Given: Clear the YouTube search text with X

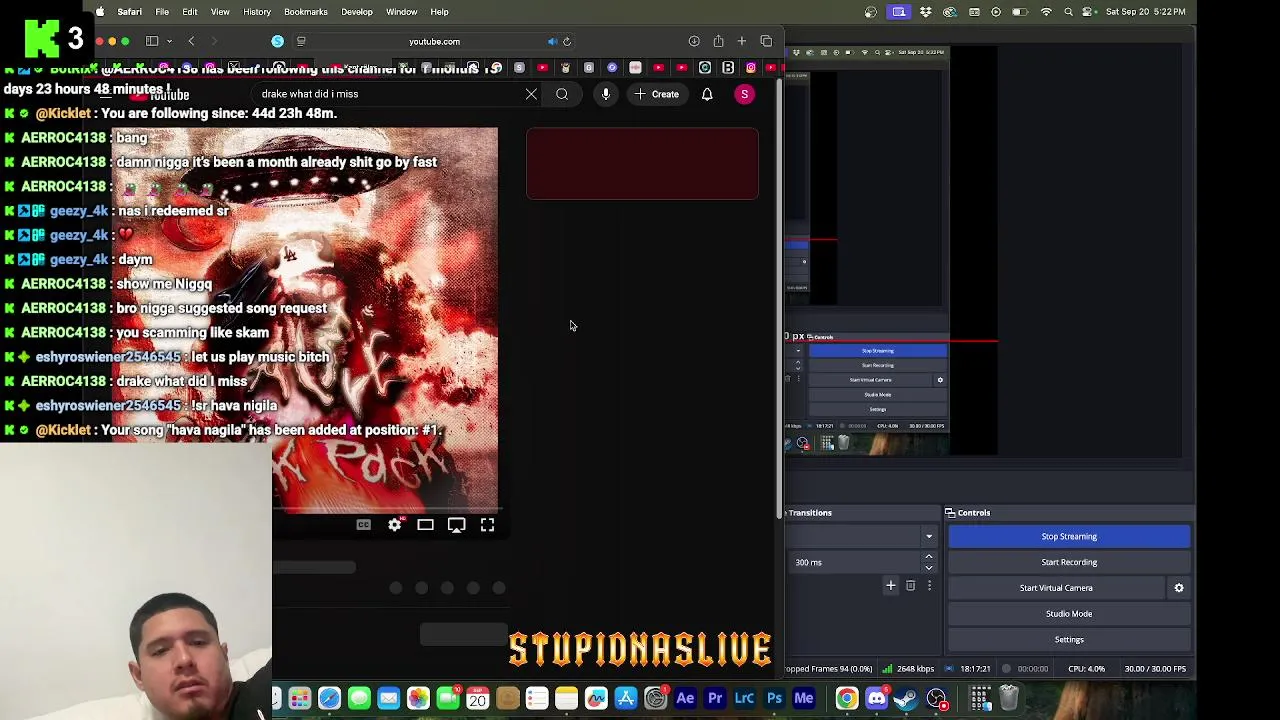Looking at the screenshot, I should (x=531, y=94).
